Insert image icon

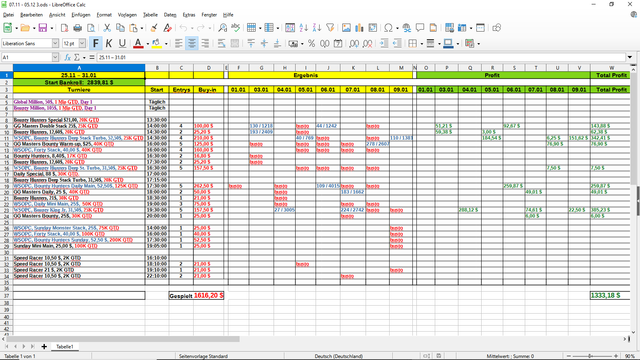(346, 28)
